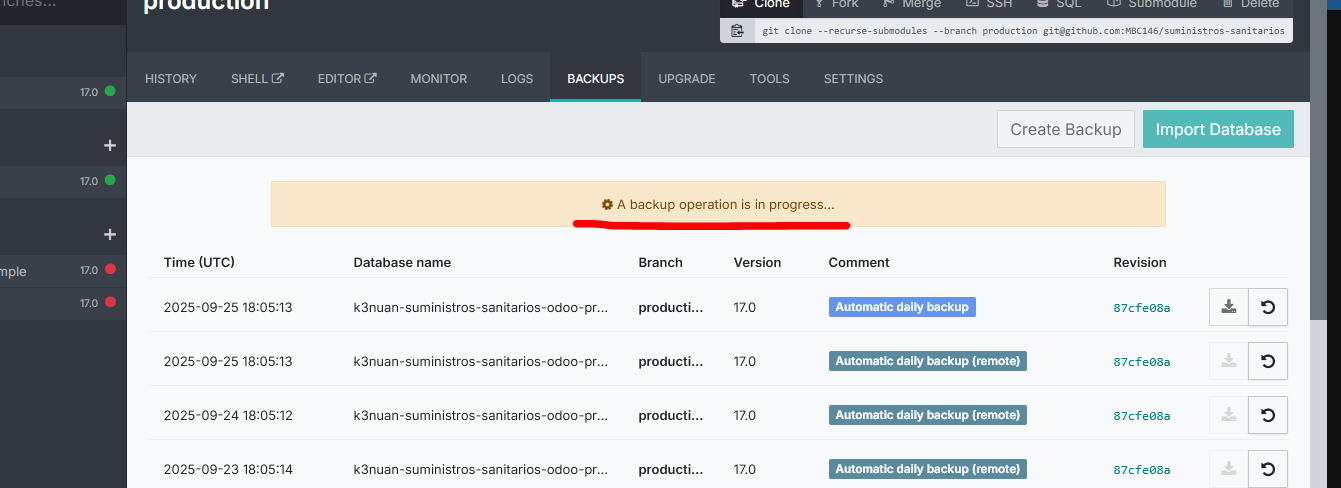This screenshot has width=1341, height=488.
Task: Open revision 87cfe08a link in first row
Action: 1141,308
